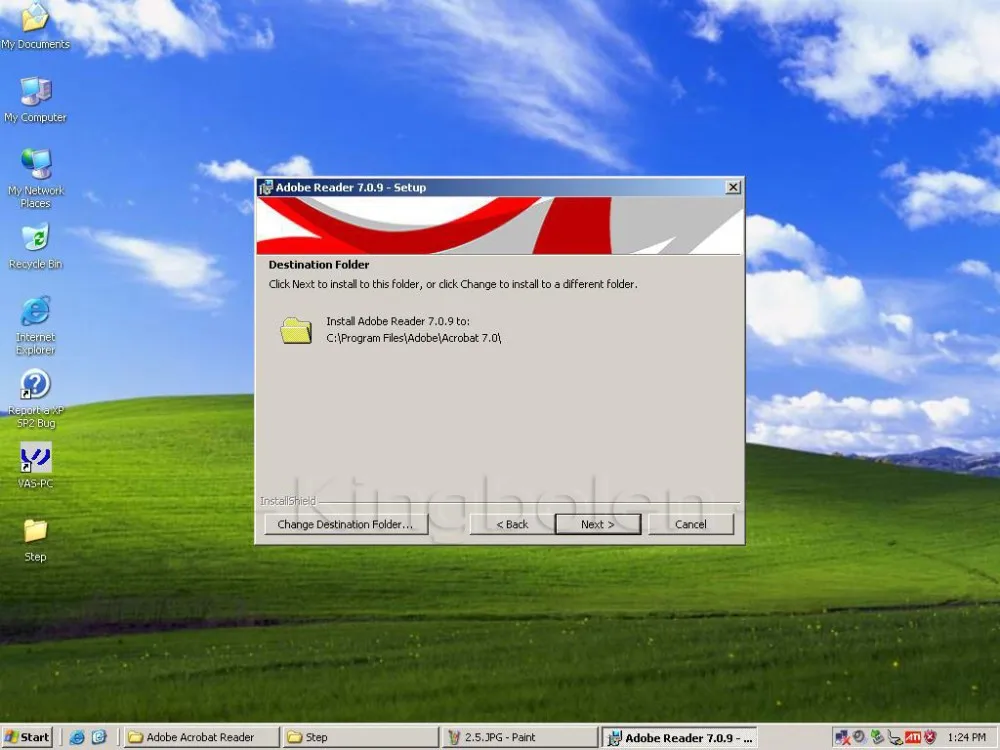This screenshot has width=1000, height=750.
Task: Click the USB cable tray icon
Action: pyautogui.click(x=895, y=738)
